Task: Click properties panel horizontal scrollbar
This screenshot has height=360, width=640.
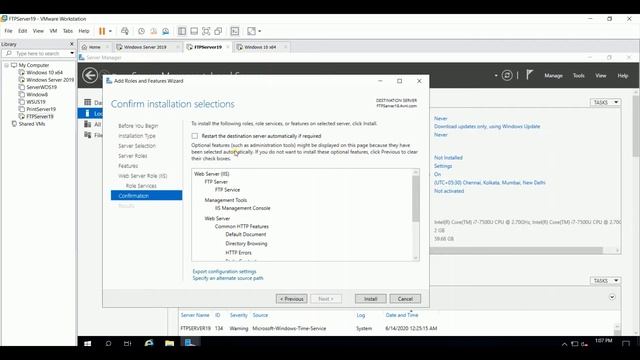Action: (x=516, y=250)
